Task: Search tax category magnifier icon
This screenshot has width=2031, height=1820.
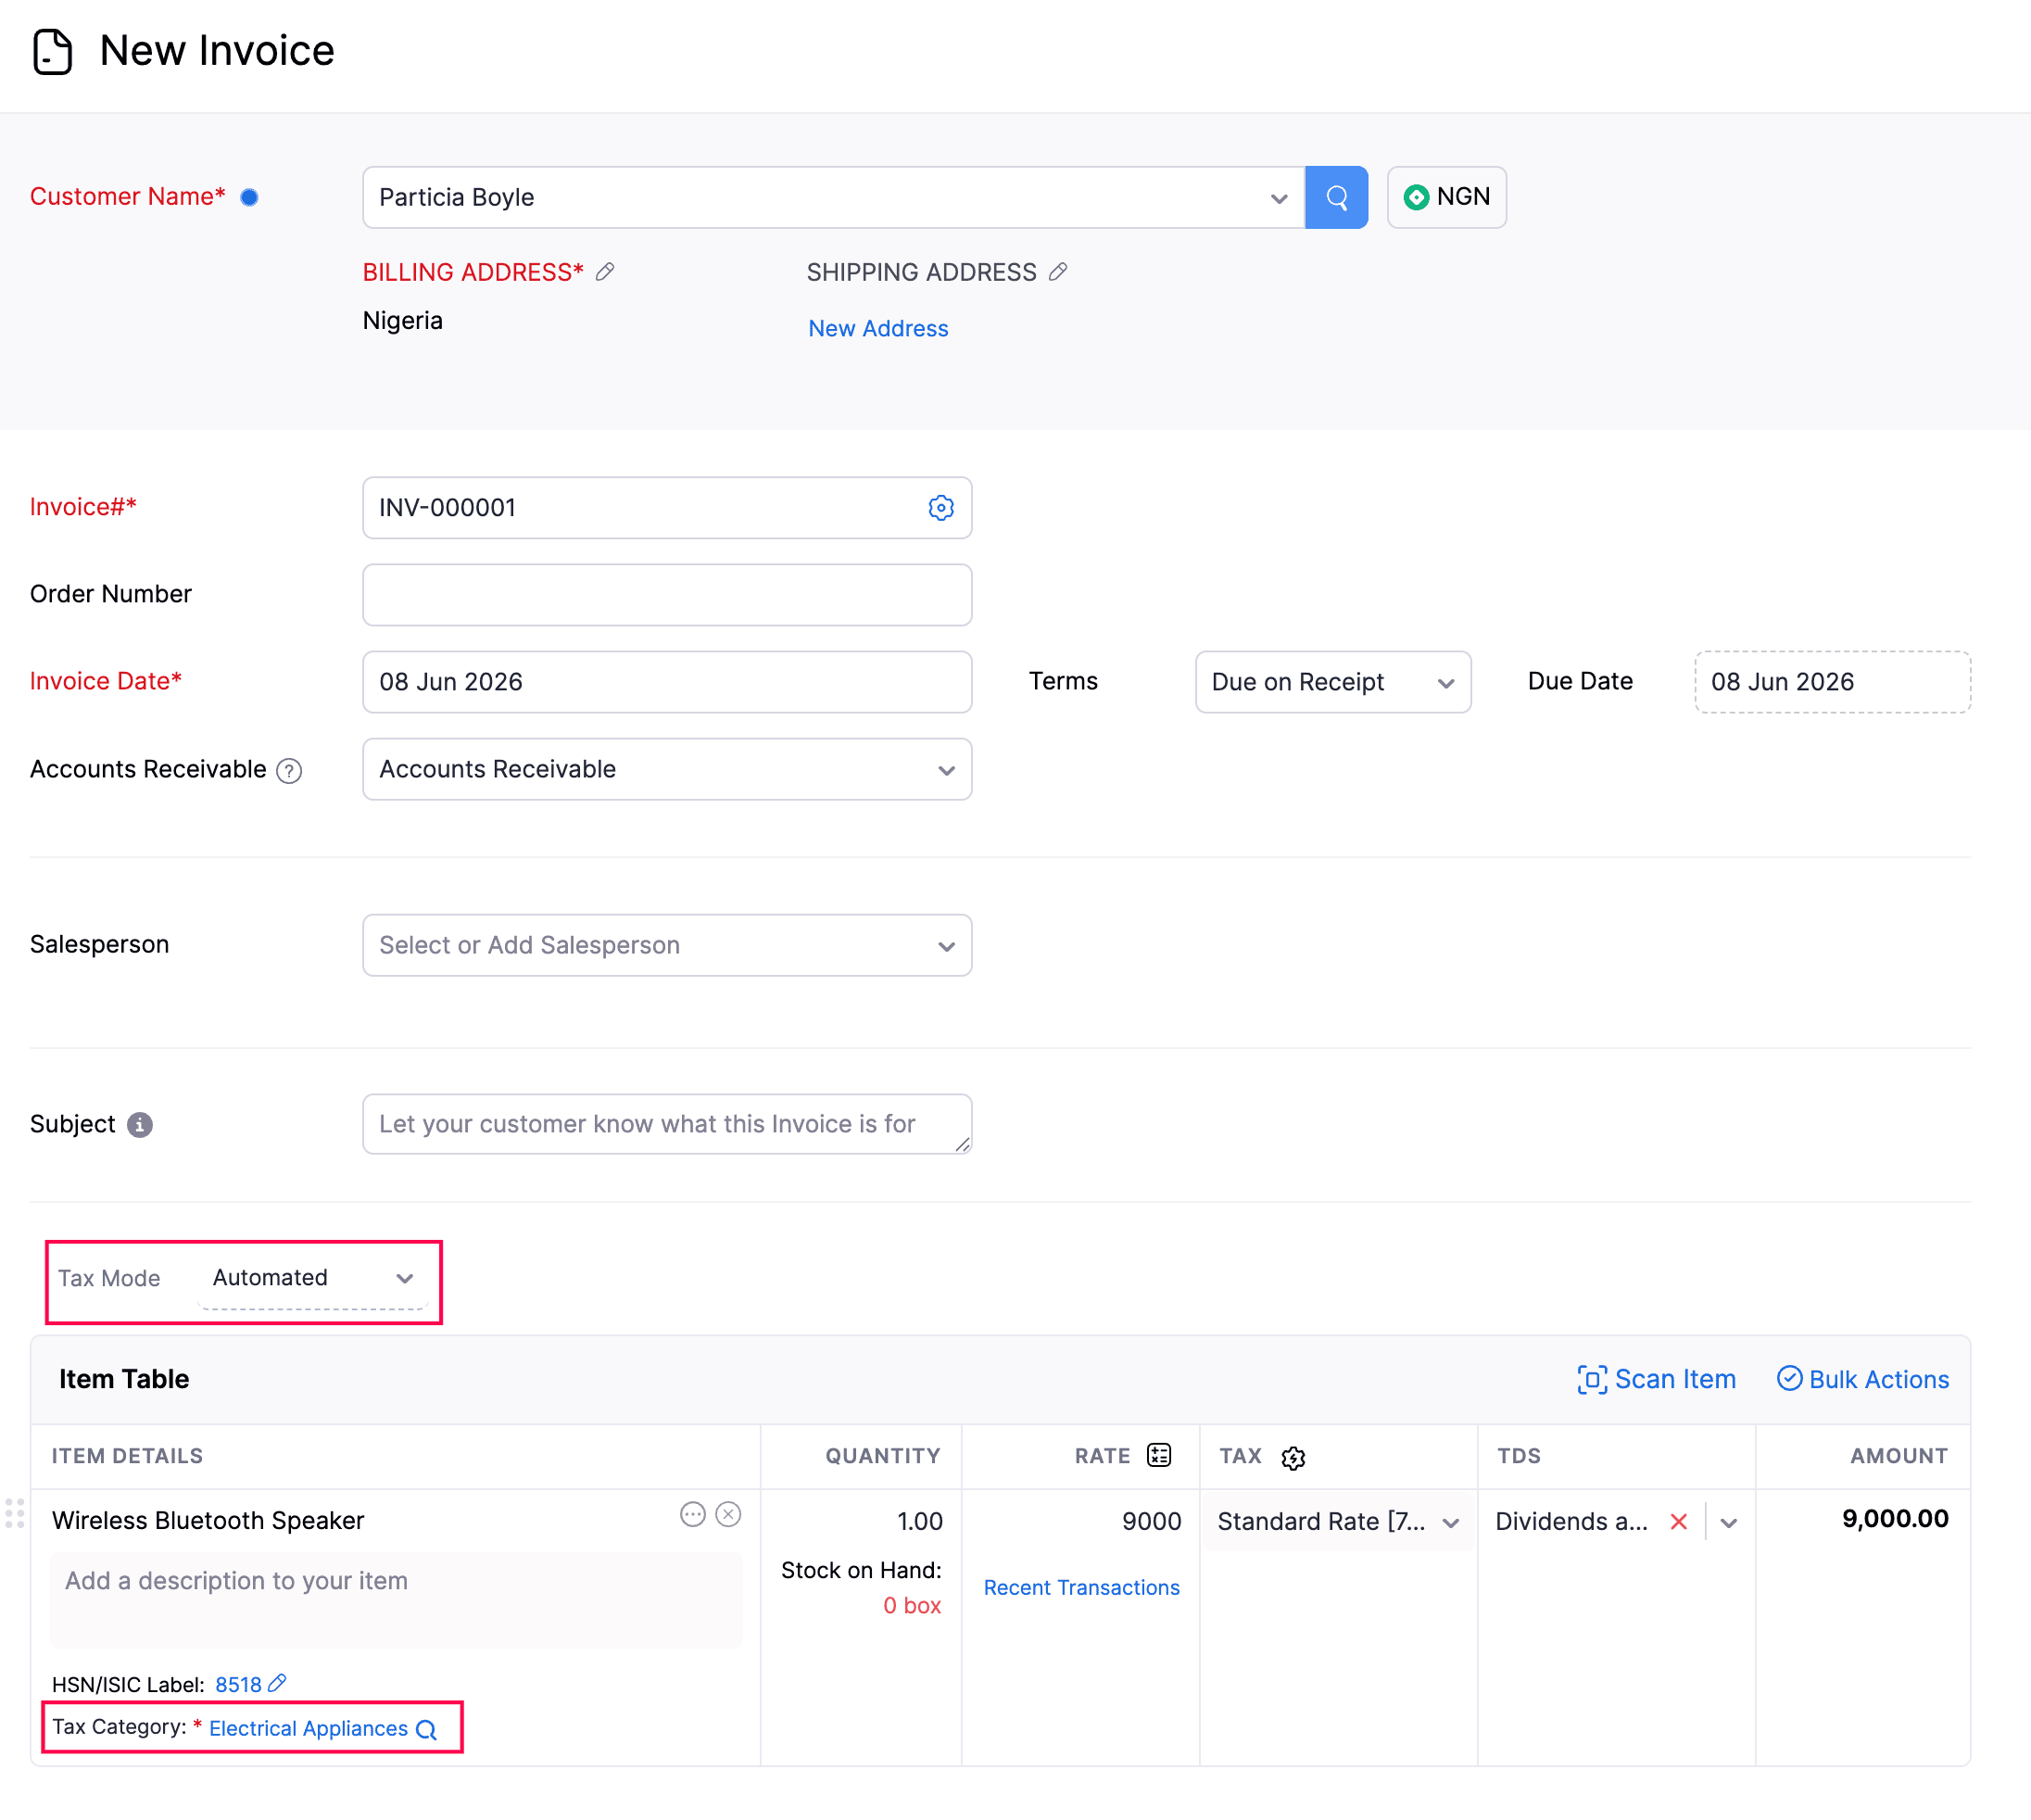Action: pos(426,1730)
